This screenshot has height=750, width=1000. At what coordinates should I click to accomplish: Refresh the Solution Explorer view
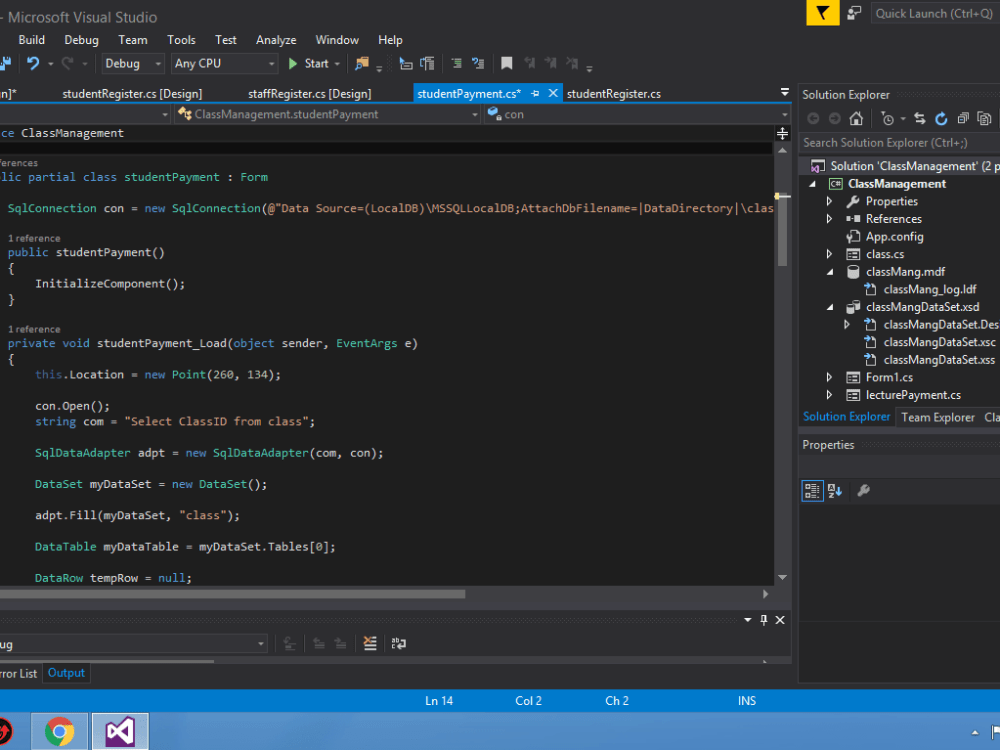pyautogui.click(x=941, y=119)
